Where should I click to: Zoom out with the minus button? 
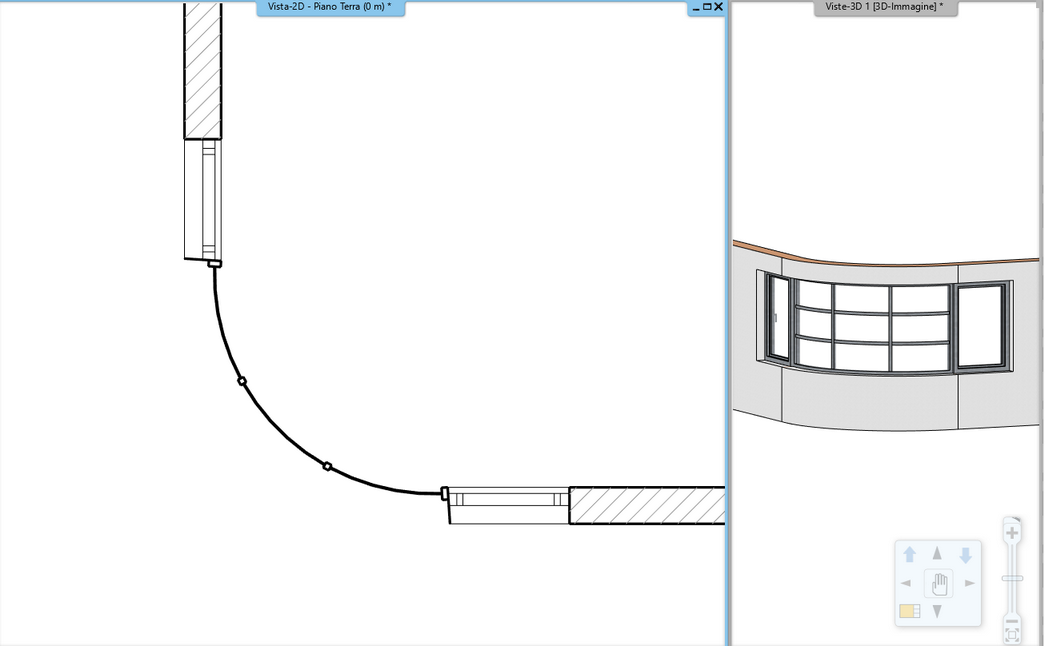(x=1012, y=622)
